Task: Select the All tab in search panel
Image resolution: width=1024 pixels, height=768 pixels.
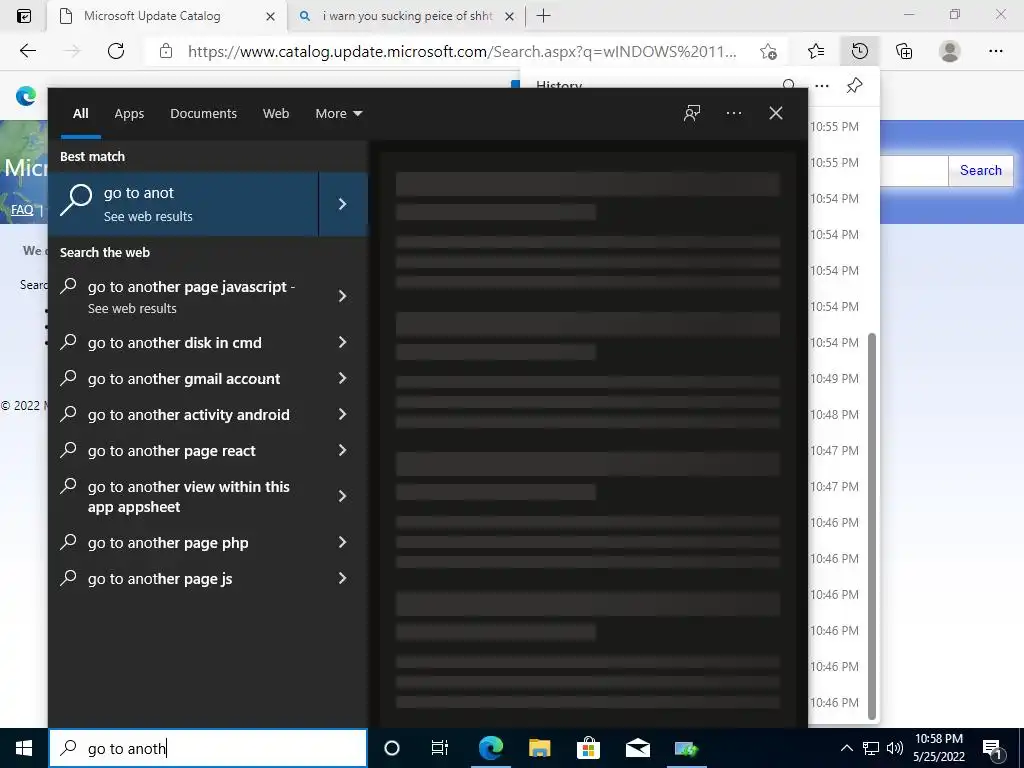Action: pyautogui.click(x=81, y=113)
